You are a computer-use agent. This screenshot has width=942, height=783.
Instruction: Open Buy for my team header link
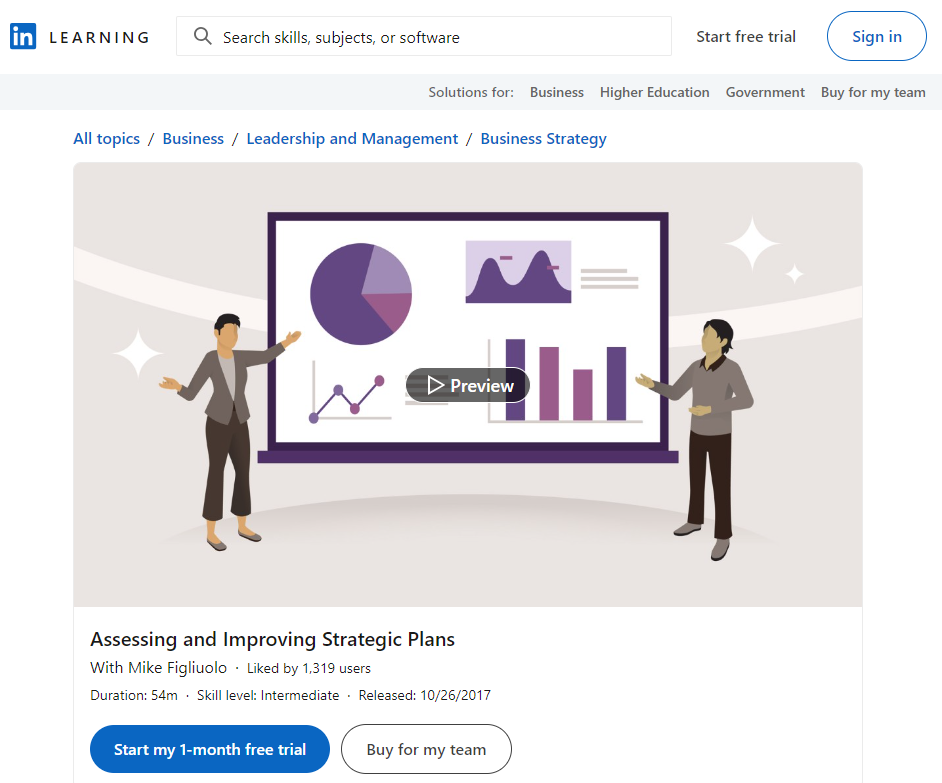pos(873,92)
